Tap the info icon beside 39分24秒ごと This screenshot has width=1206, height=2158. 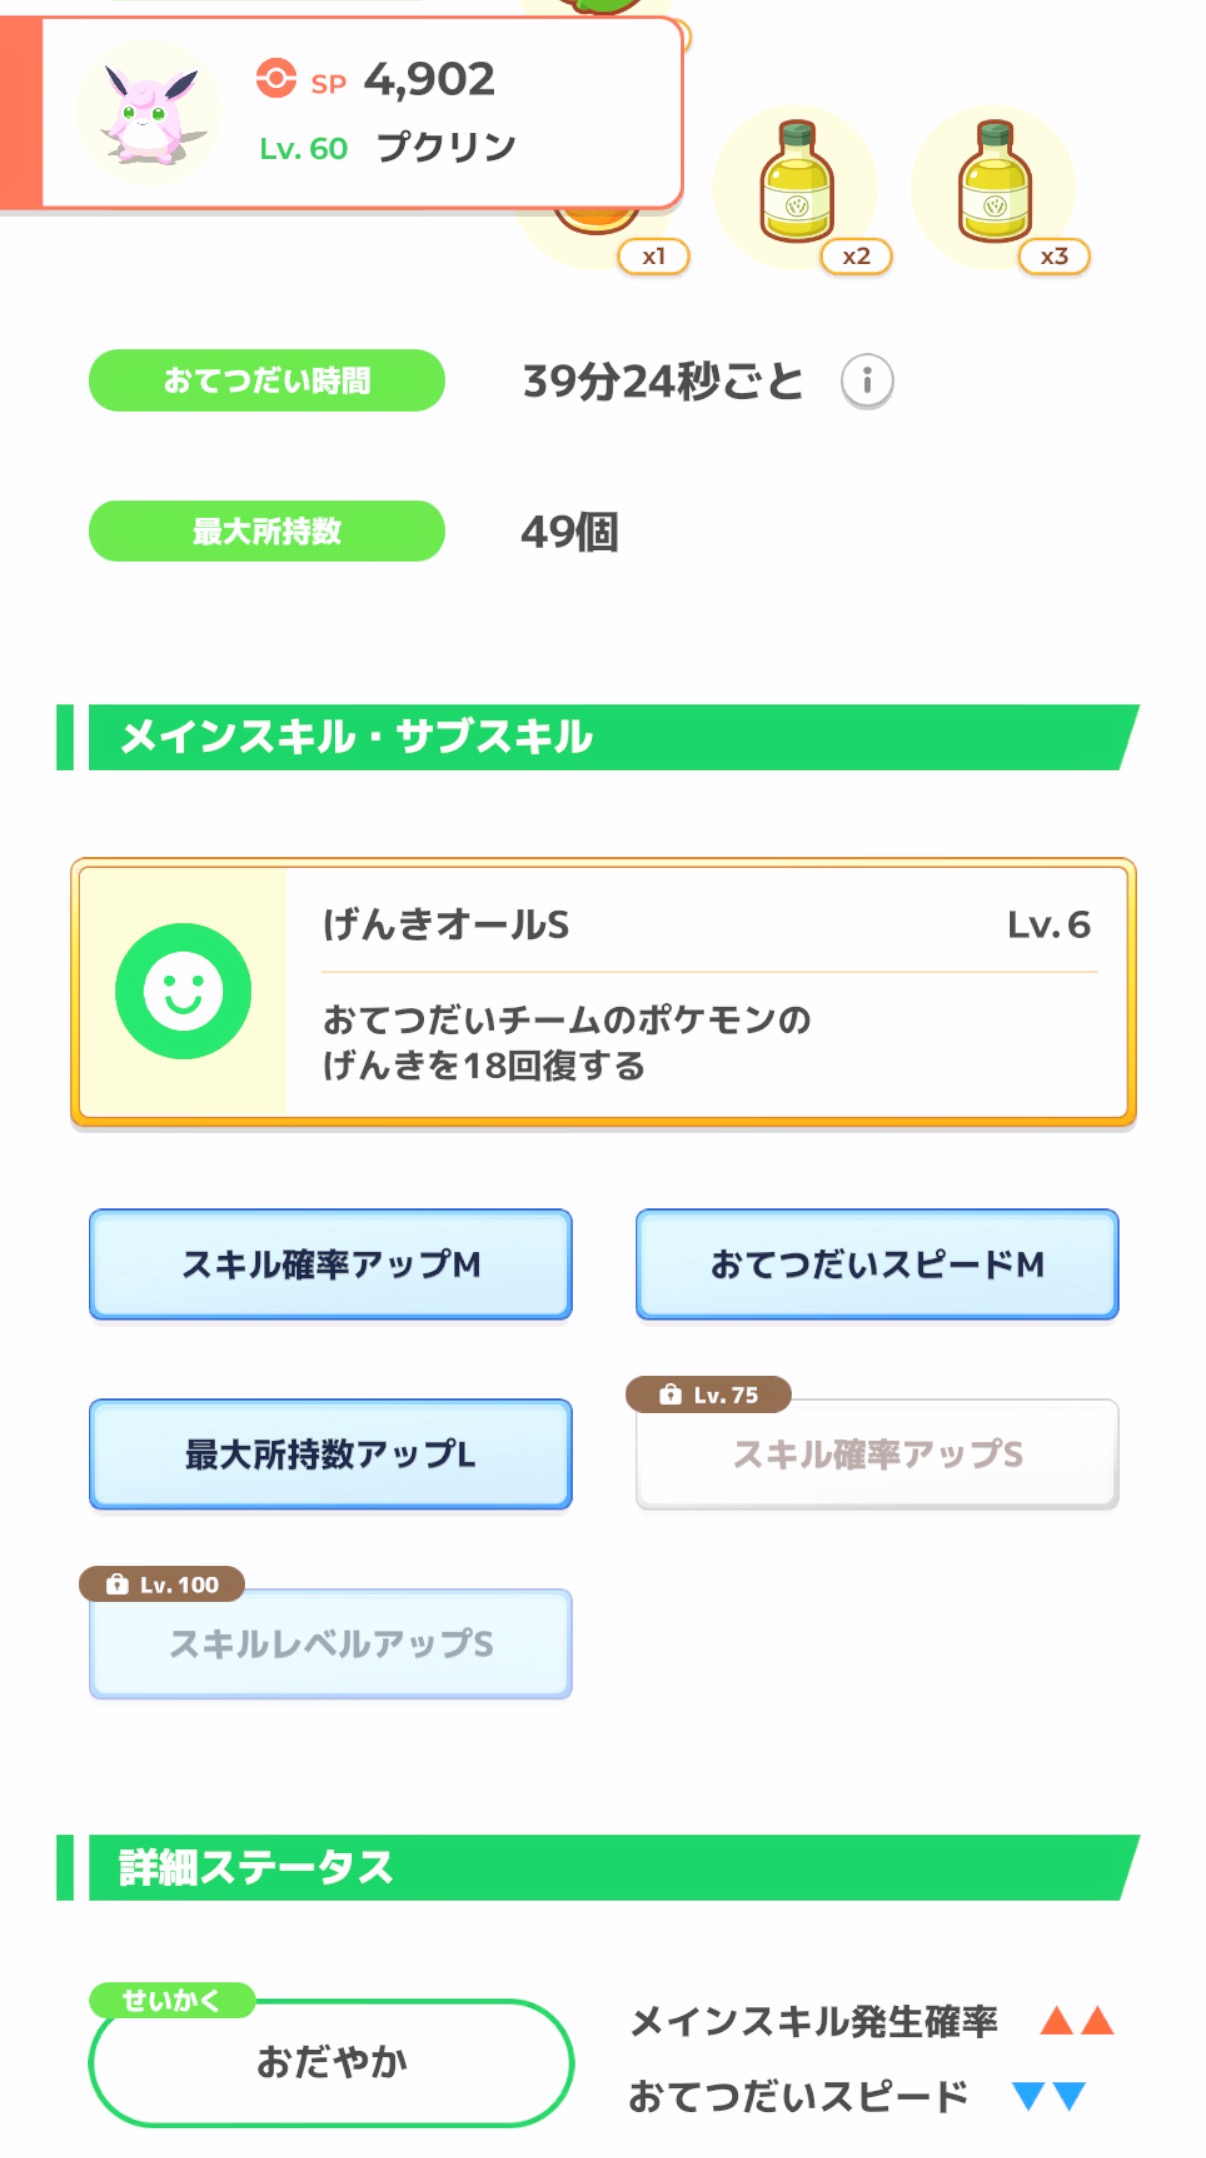coord(866,381)
